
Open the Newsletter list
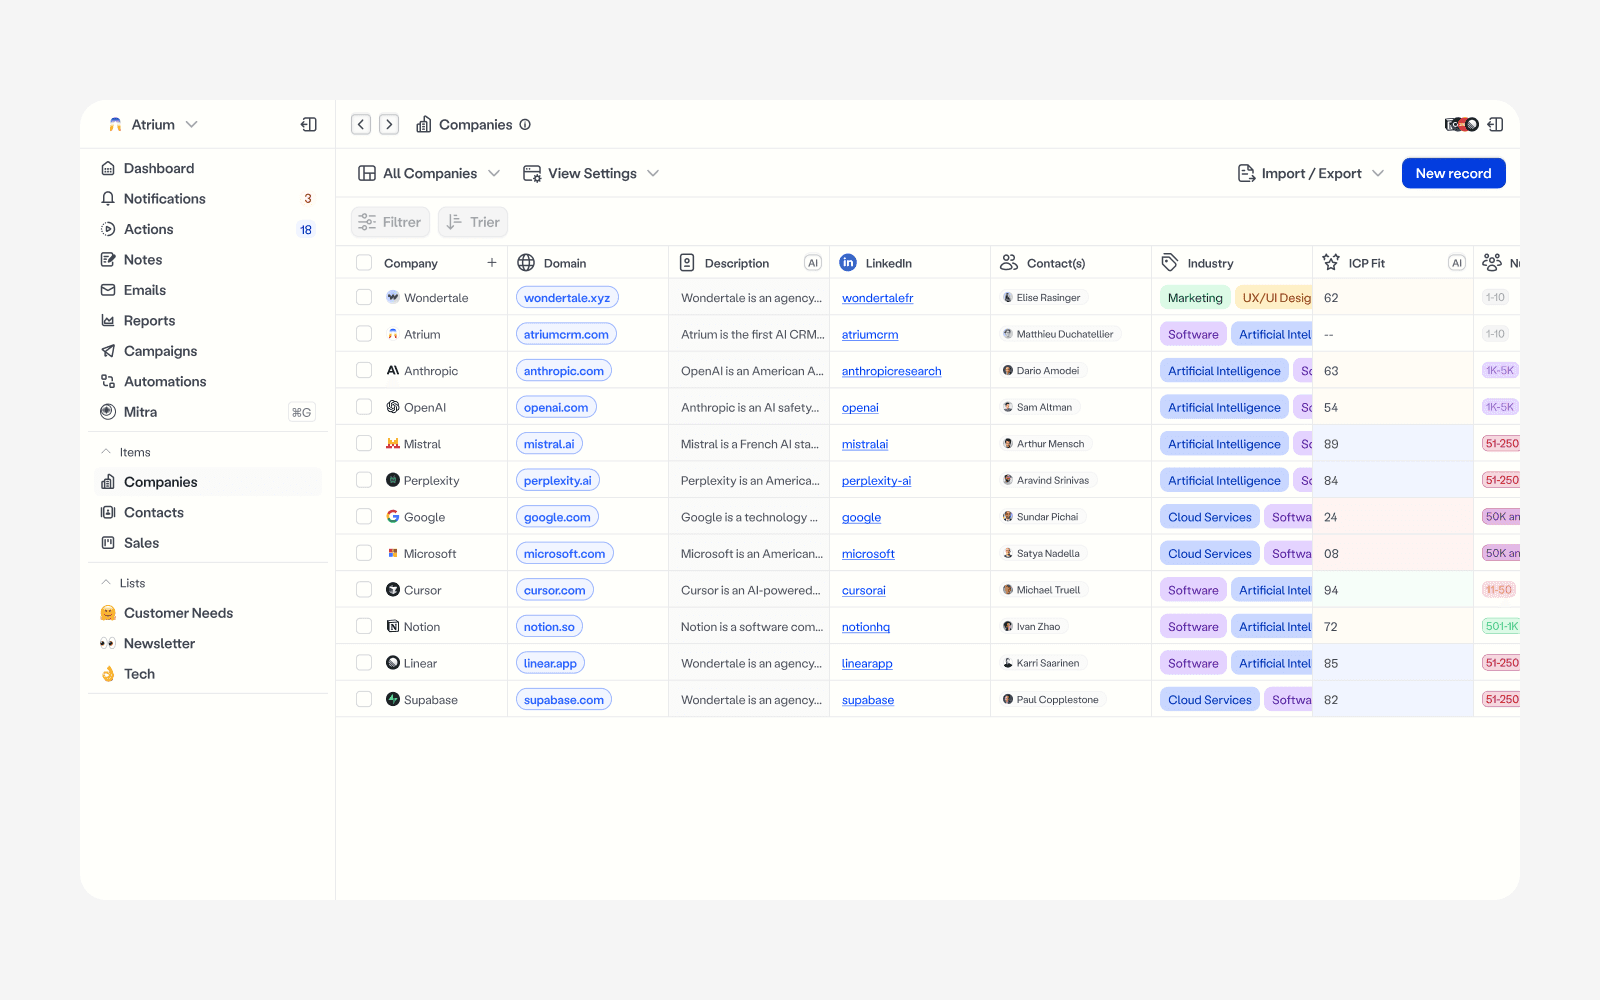pos(208,644)
